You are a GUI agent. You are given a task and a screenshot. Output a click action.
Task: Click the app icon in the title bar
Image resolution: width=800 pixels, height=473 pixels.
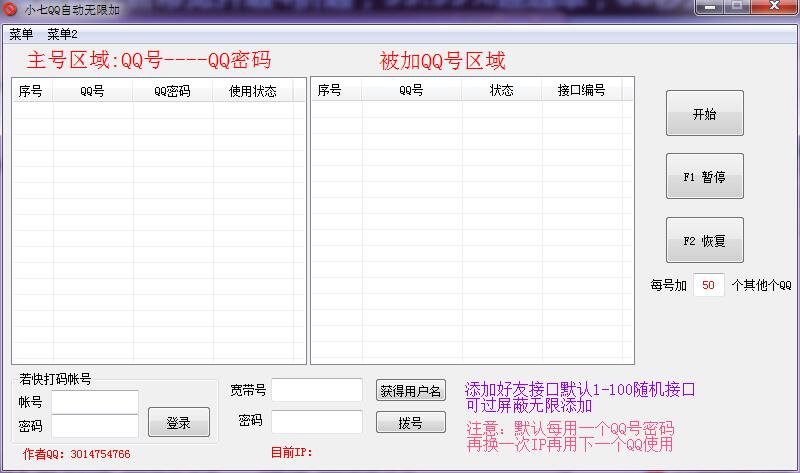[10, 9]
